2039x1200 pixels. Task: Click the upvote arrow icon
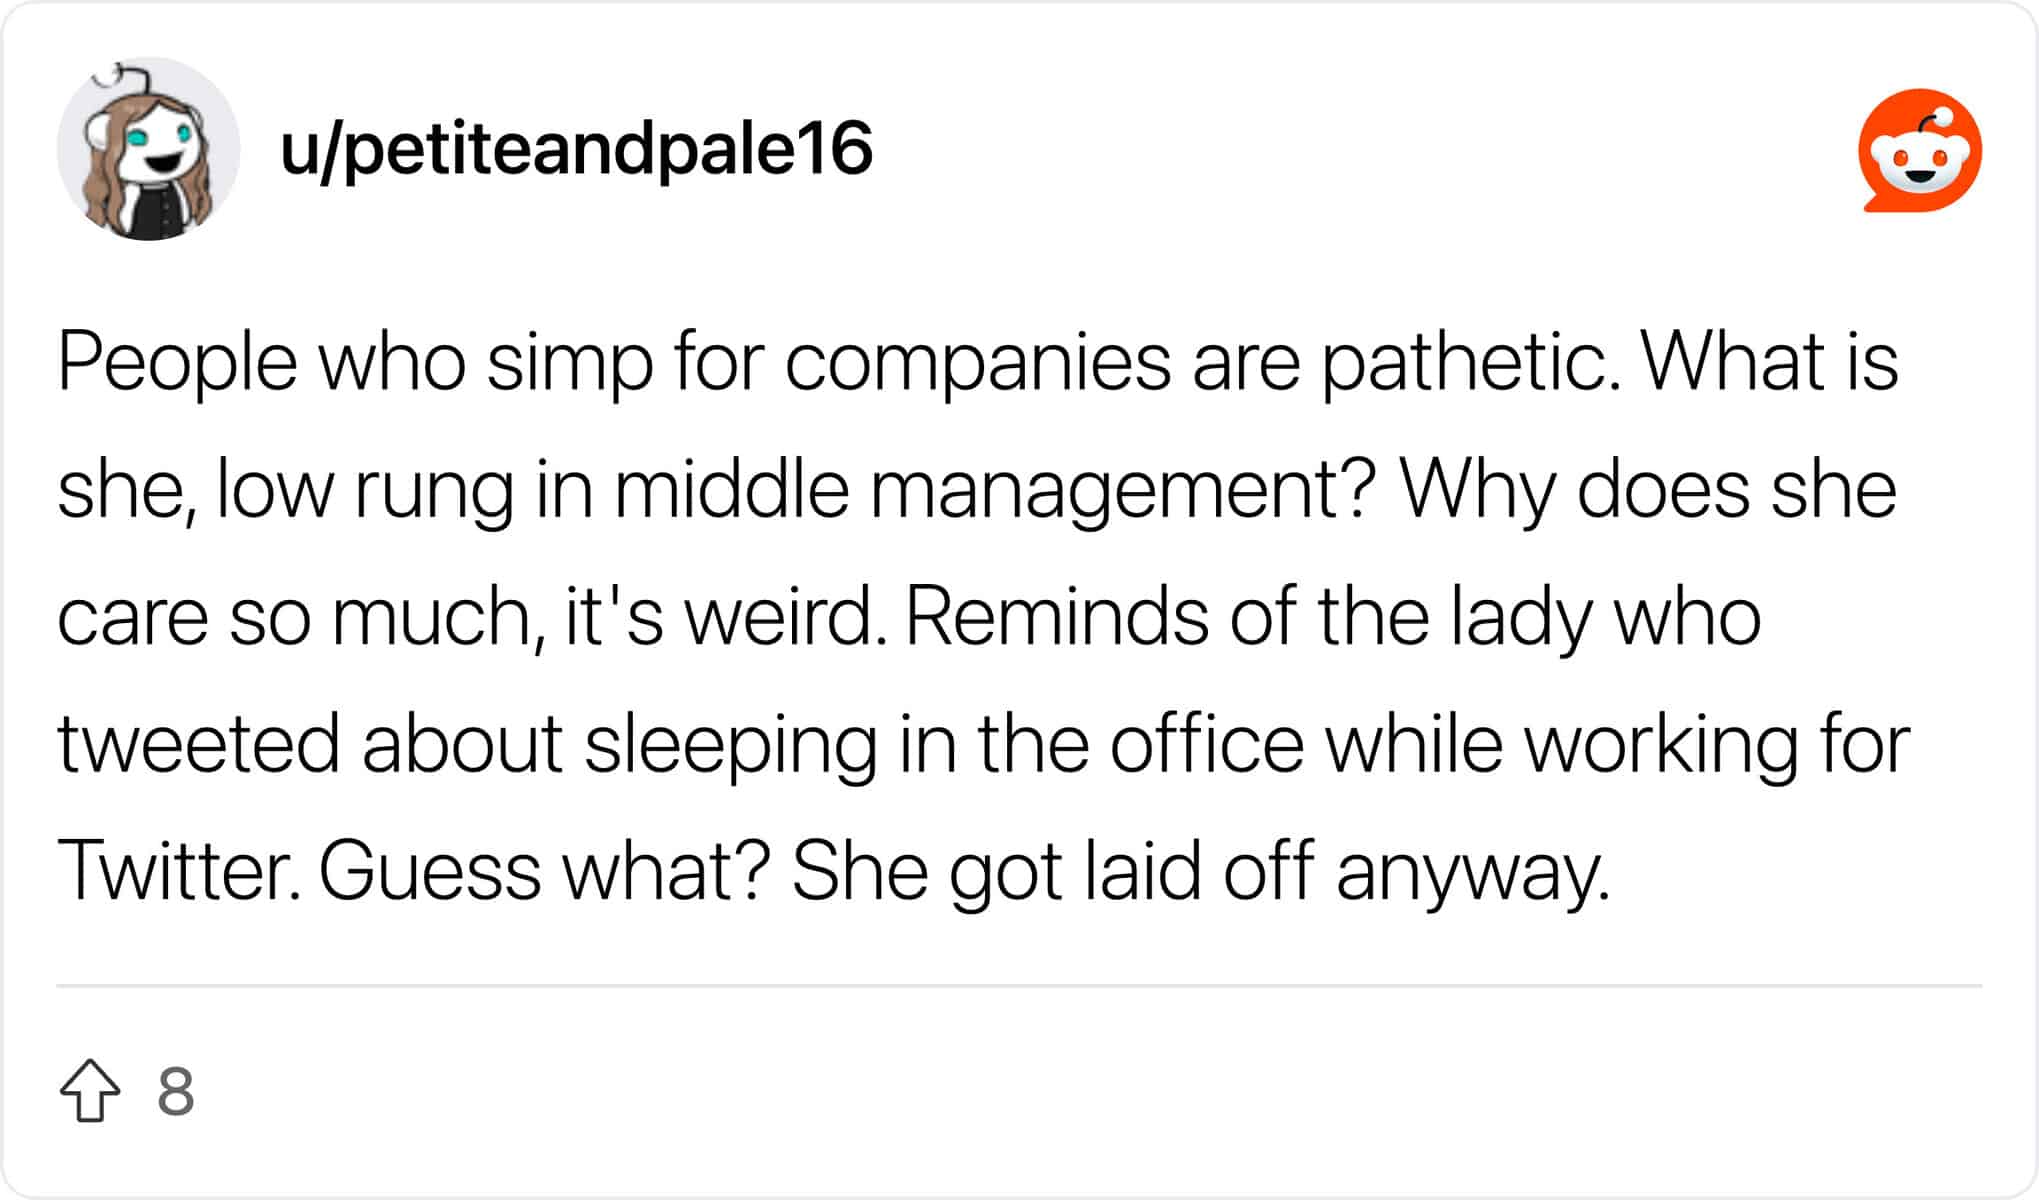pos(90,1091)
